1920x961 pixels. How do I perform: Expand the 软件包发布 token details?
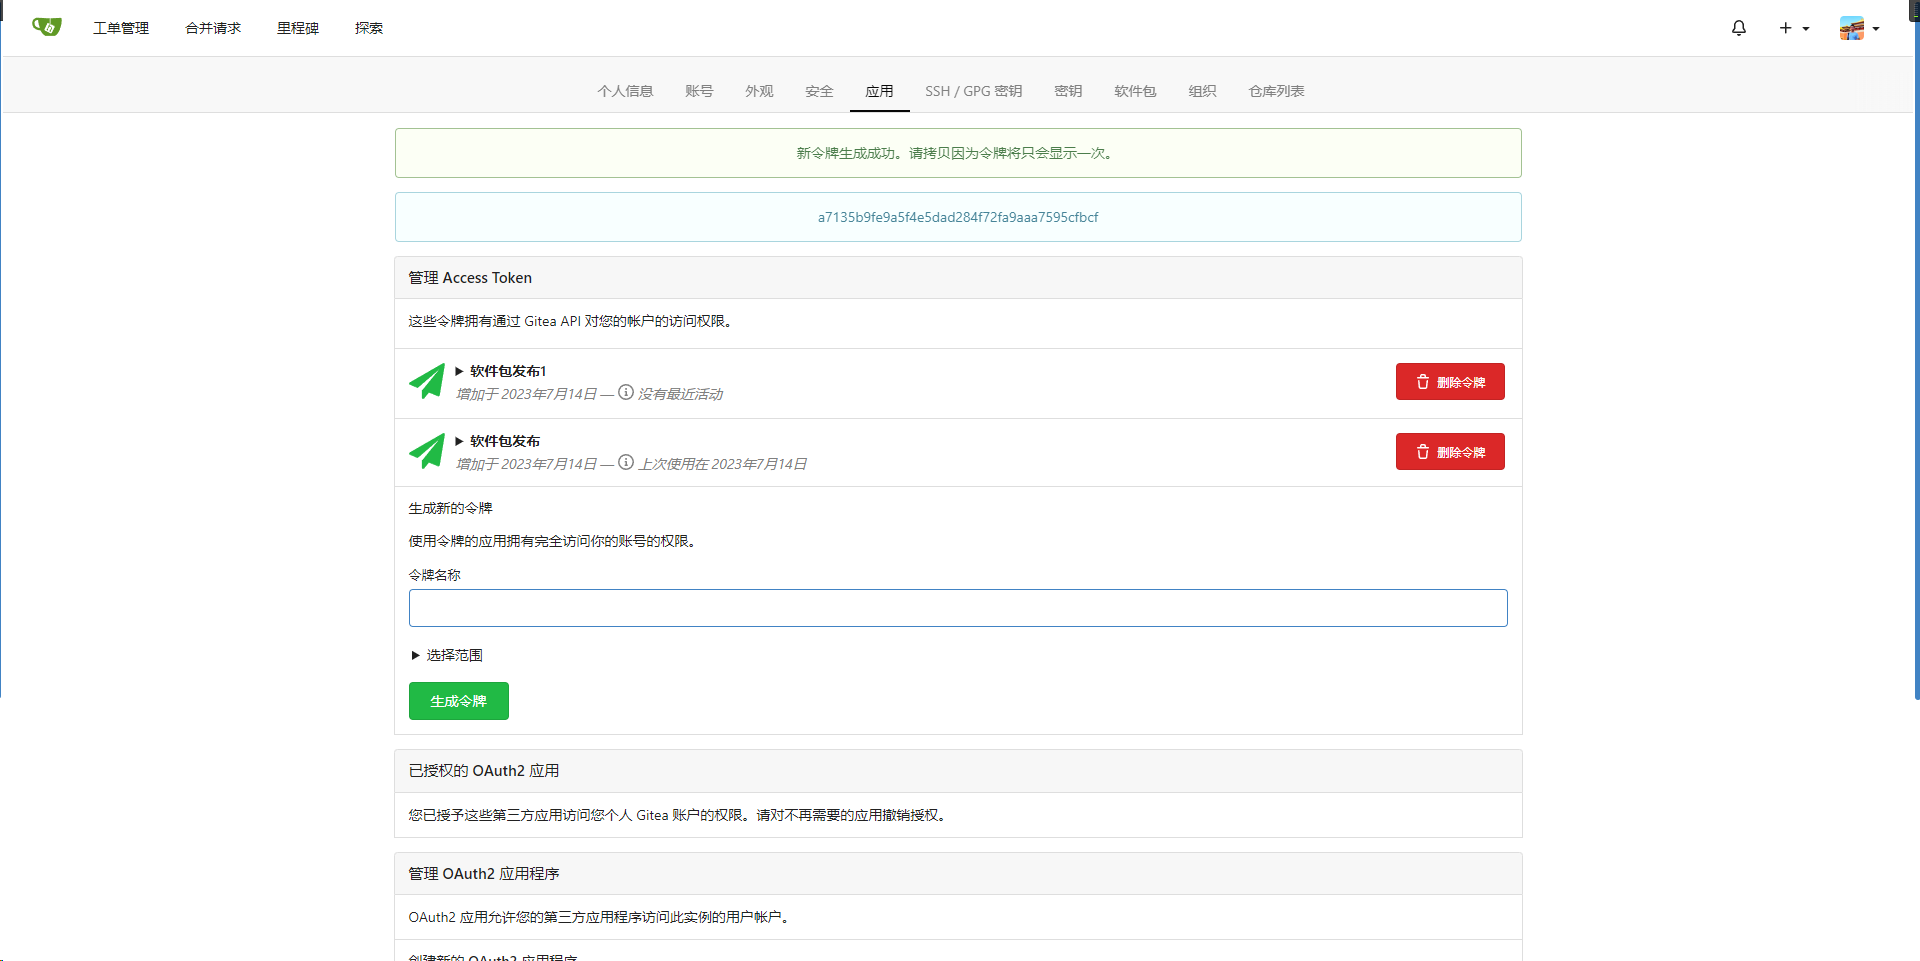498,441
